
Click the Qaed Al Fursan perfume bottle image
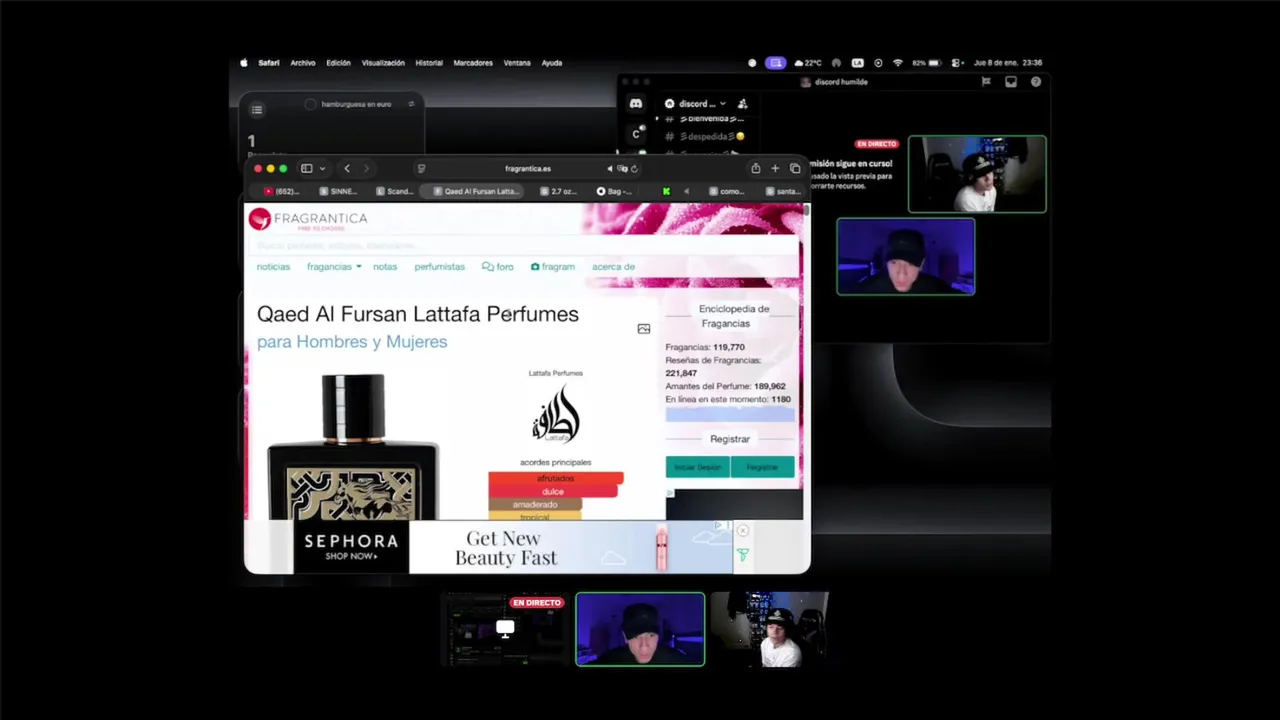tap(352, 446)
